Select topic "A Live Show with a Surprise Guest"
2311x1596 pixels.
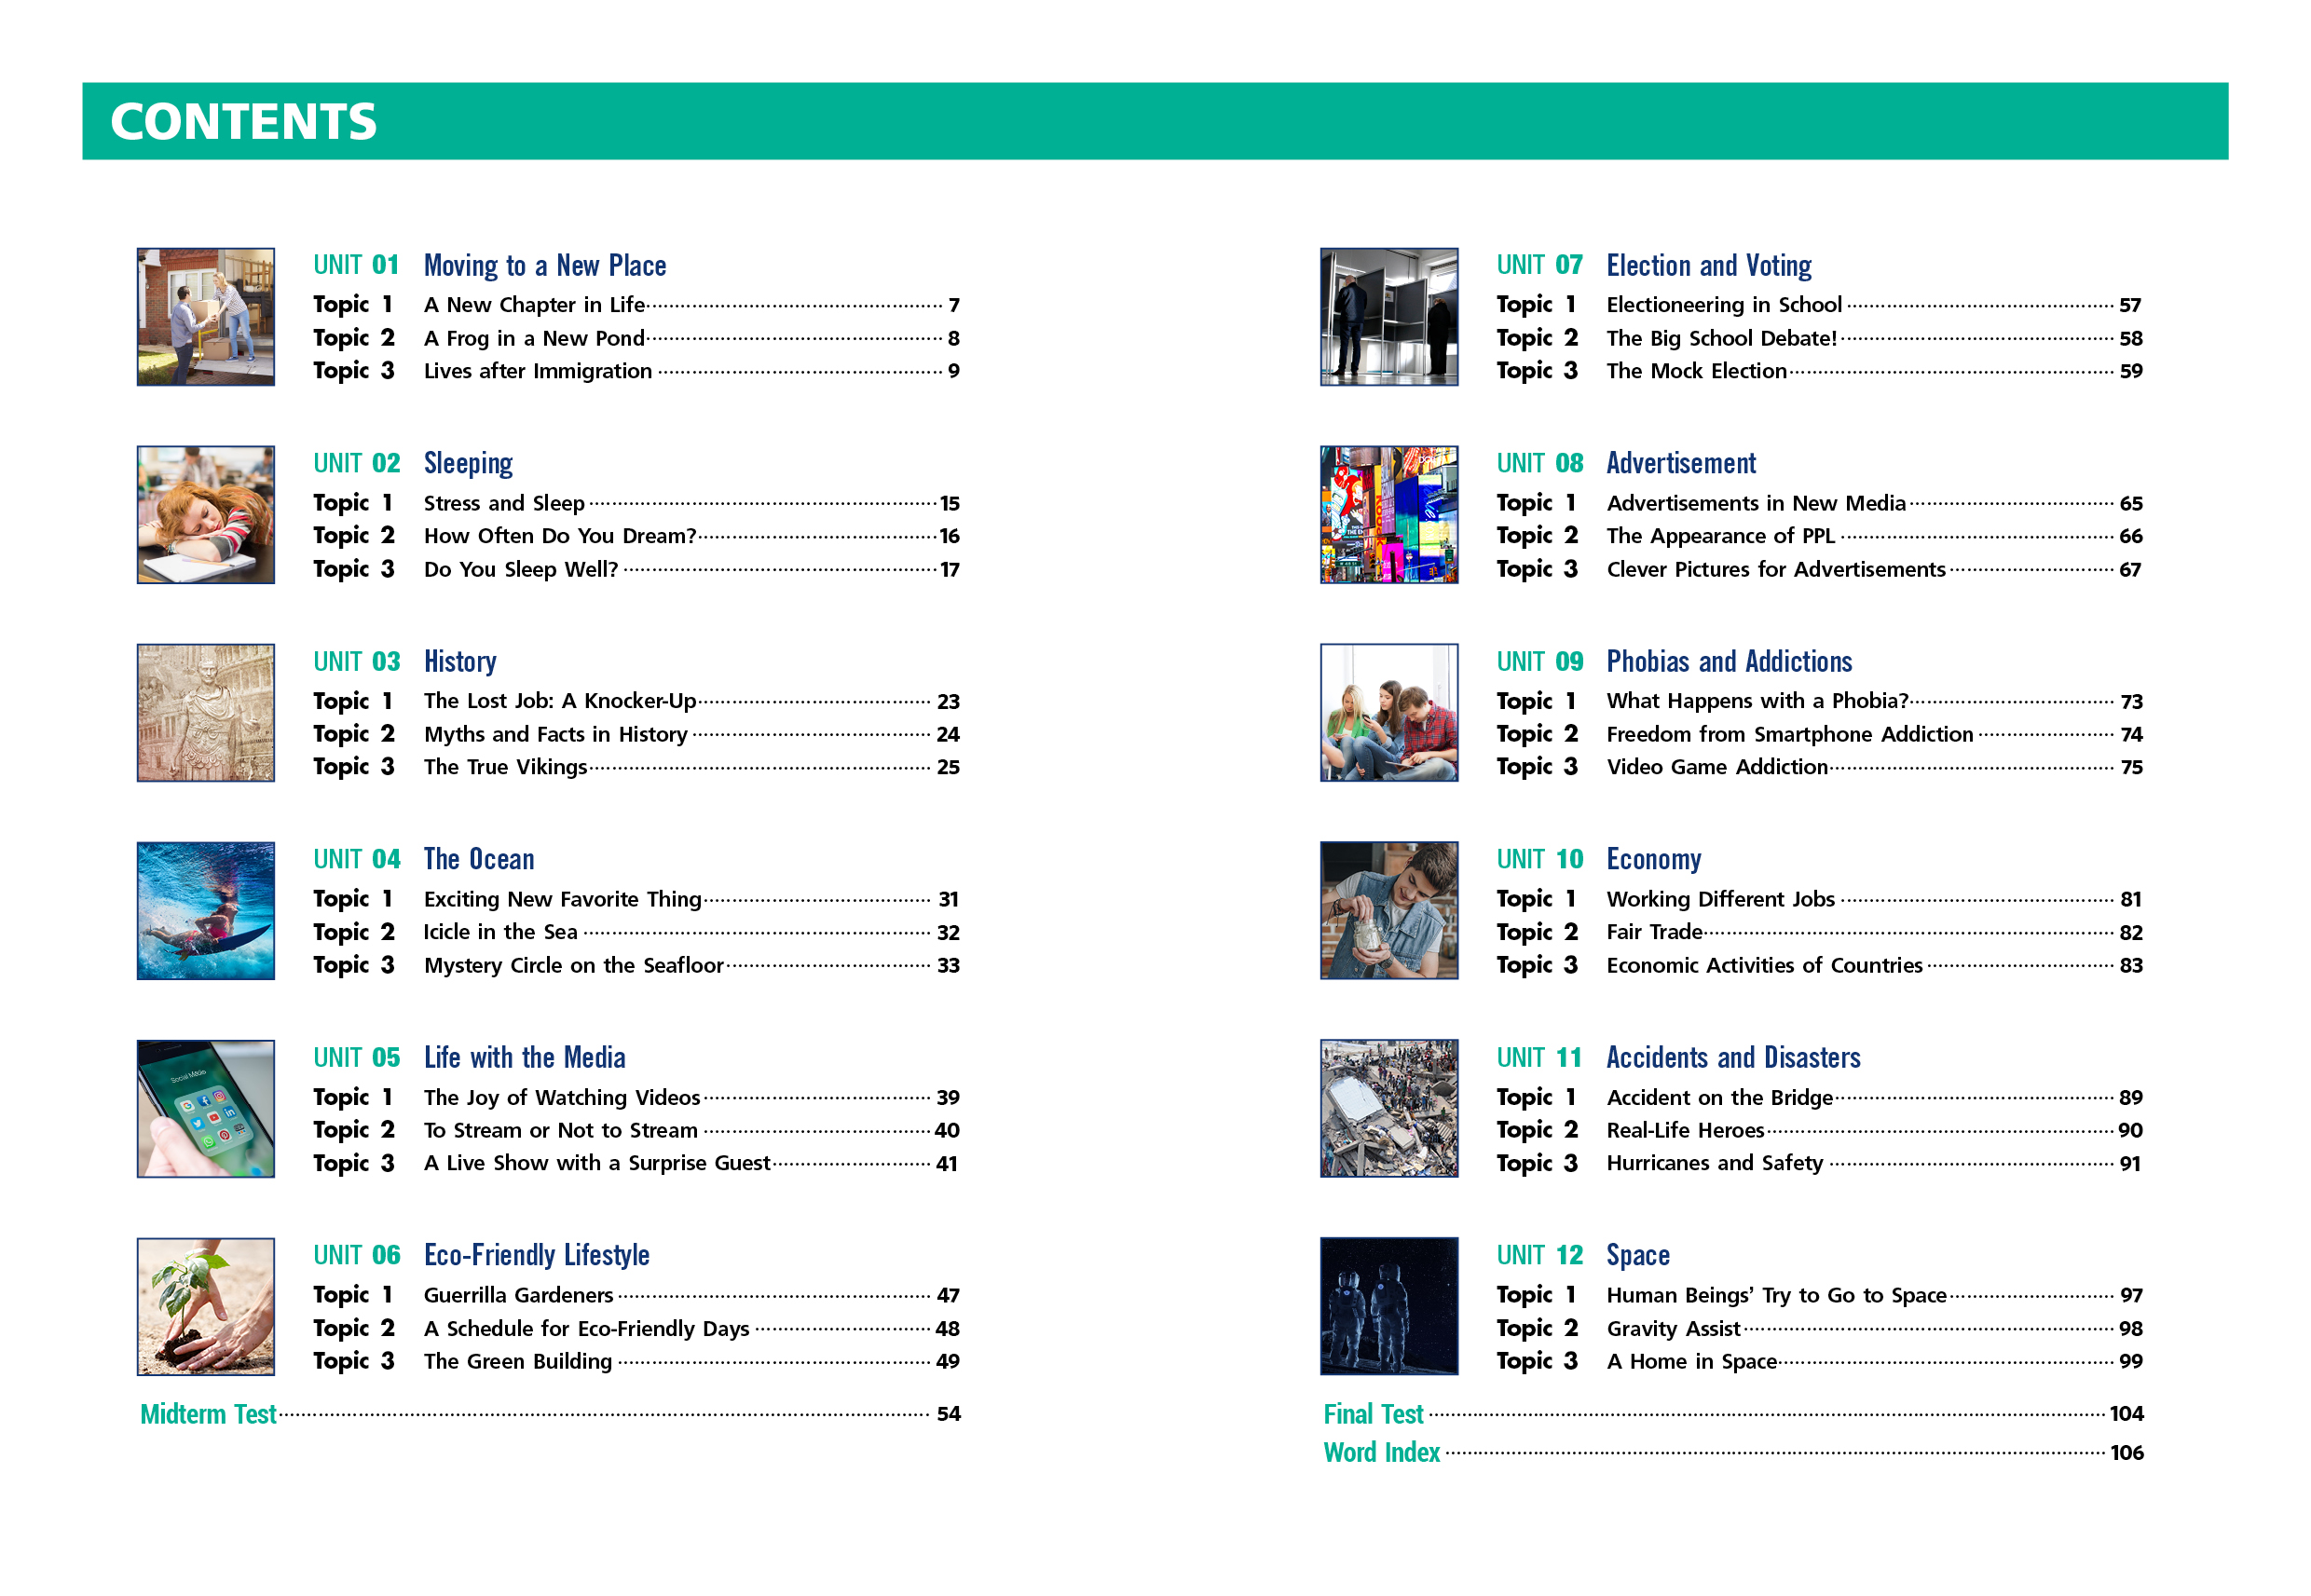pos(597,1164)
